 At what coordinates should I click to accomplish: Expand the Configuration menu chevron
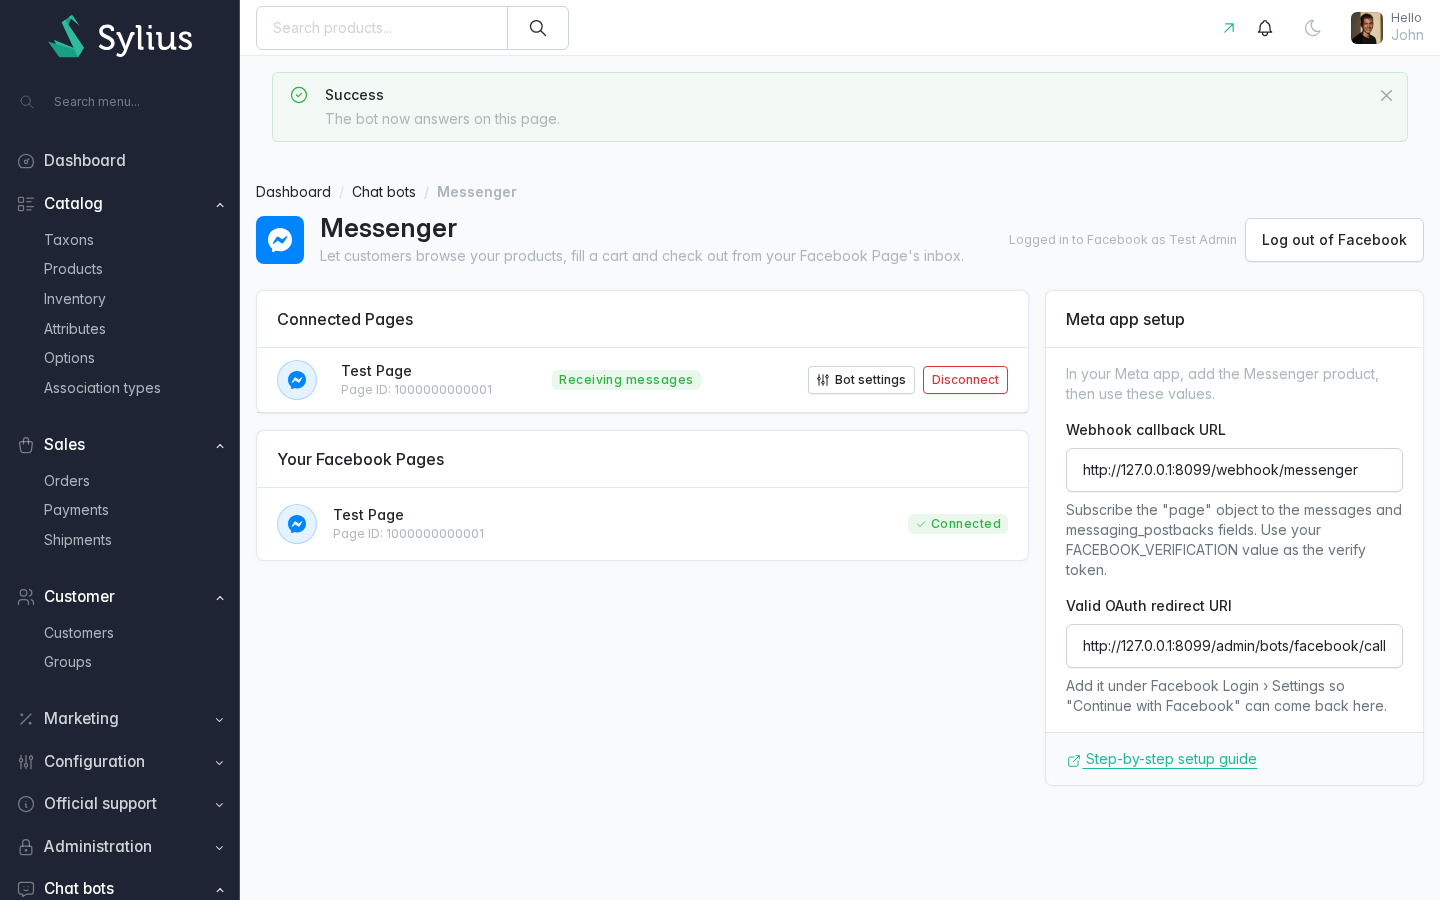click(x=220, y=763)
